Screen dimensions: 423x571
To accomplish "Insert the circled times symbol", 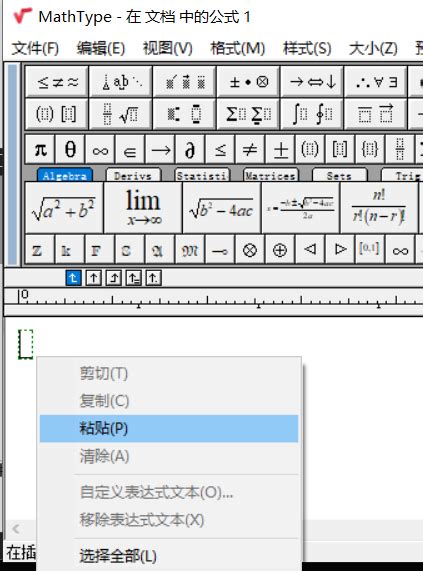I will [x=250, y=250].
